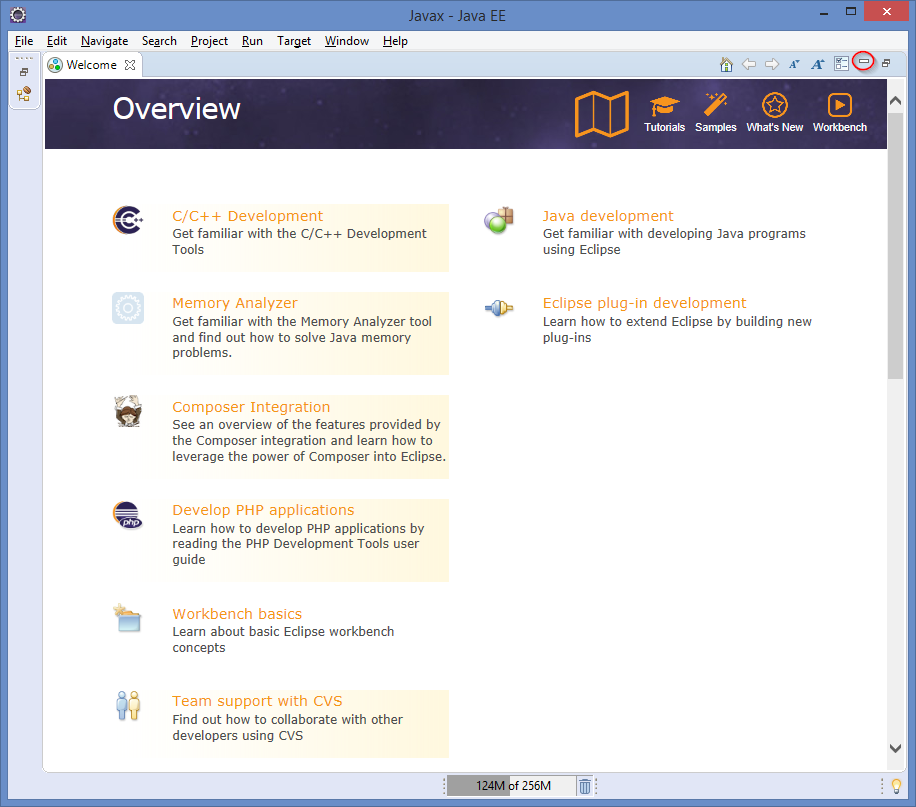Enlarge font size in Welcome toolbar
Viewport: 916px width, 807px height.
[818, 64]
